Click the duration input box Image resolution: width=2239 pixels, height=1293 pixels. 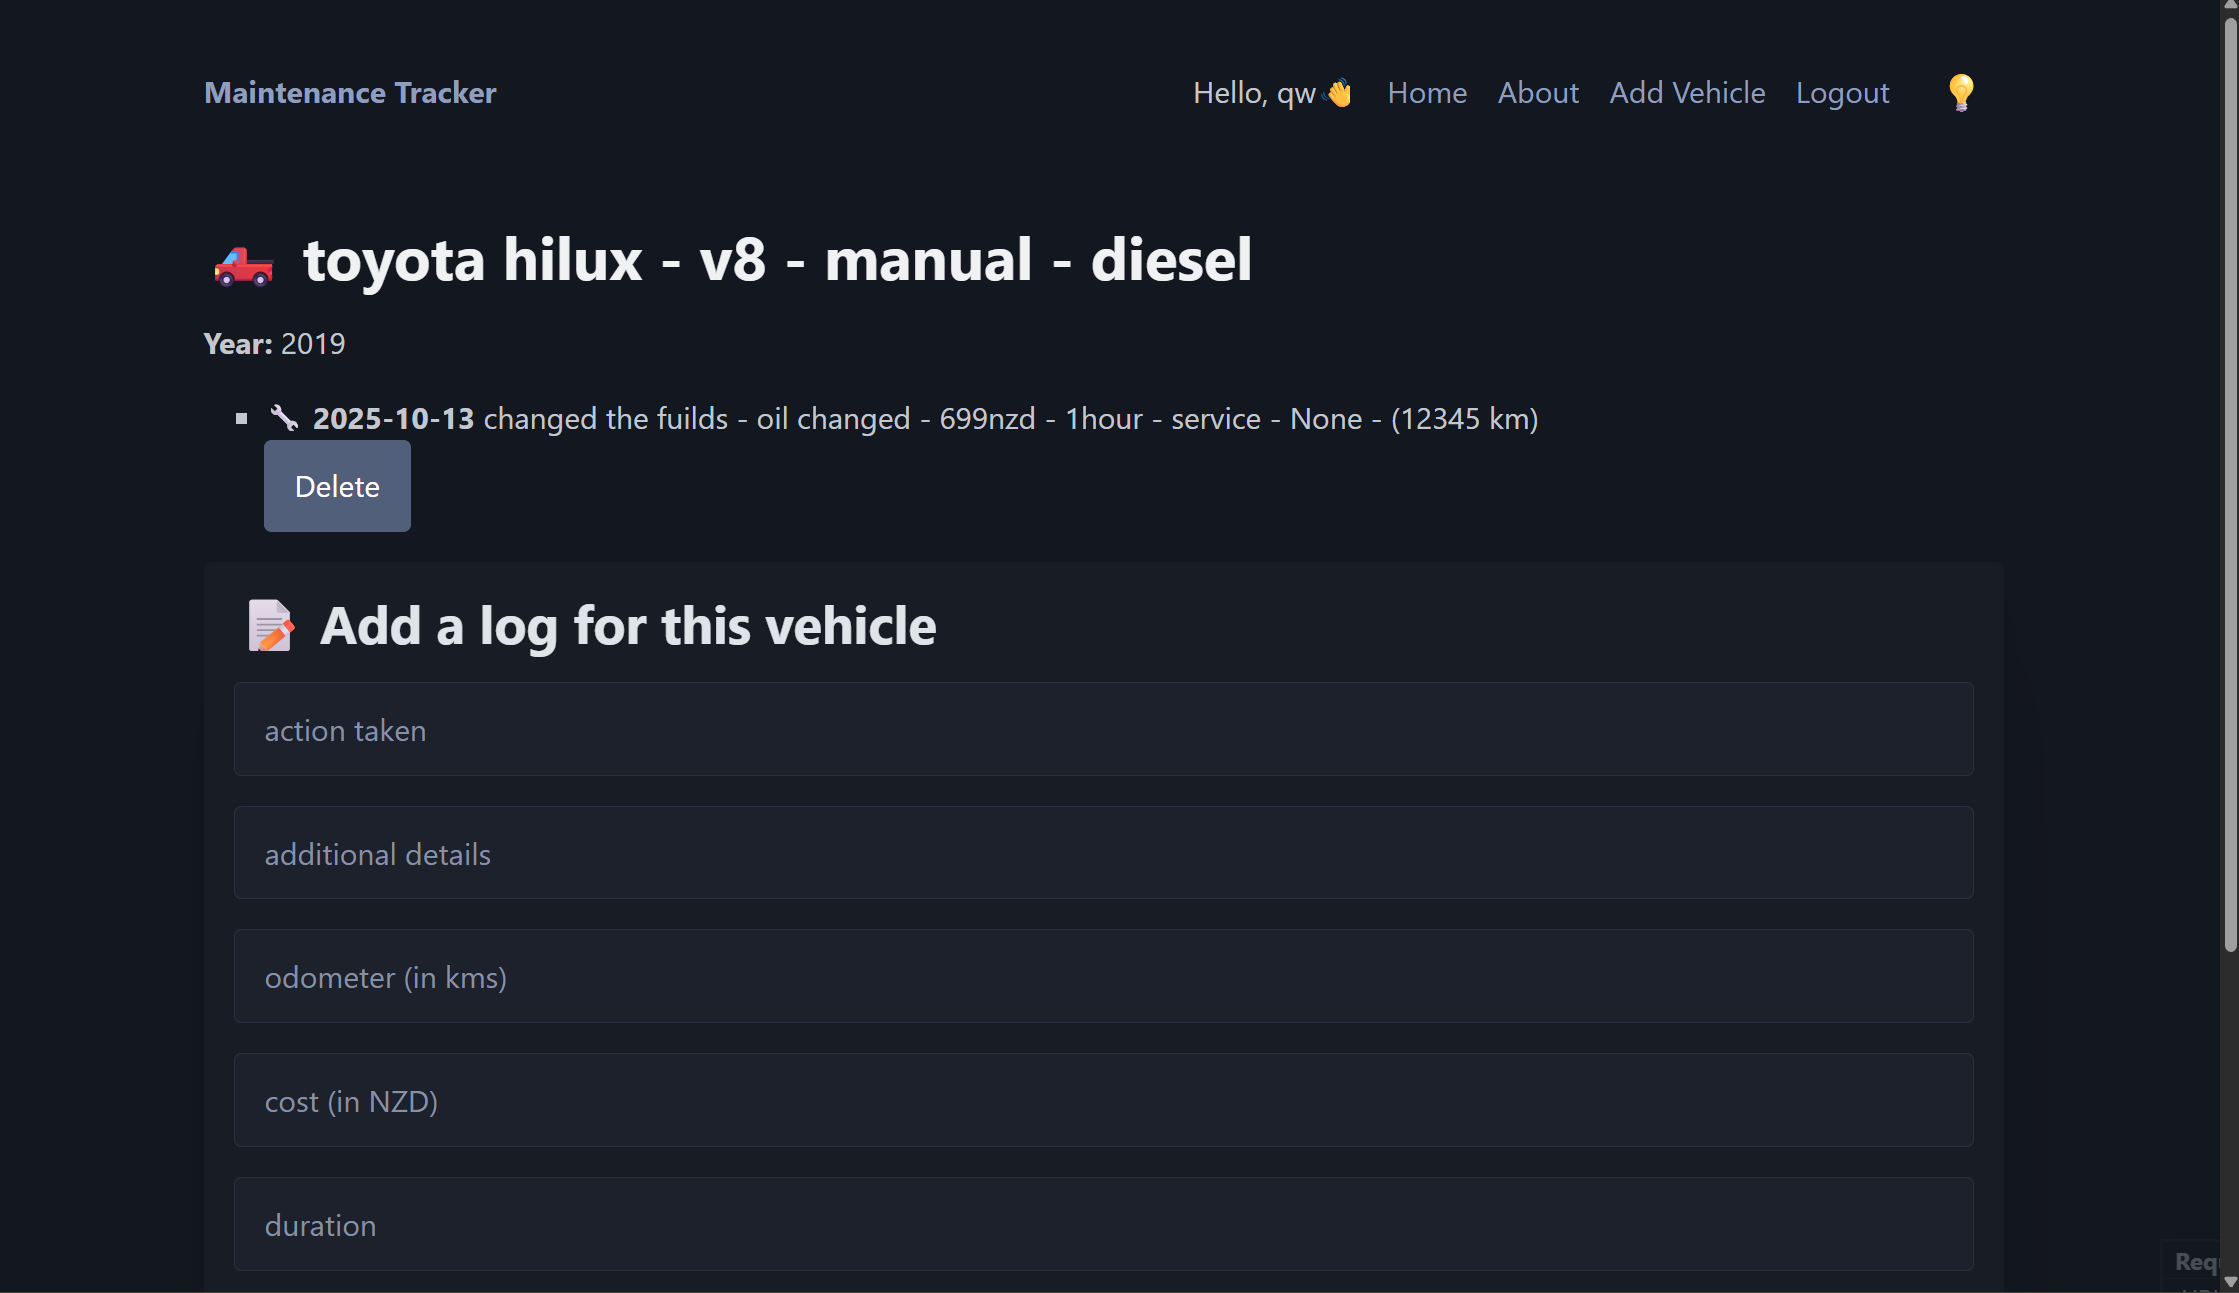[x=1103, y=1224]
